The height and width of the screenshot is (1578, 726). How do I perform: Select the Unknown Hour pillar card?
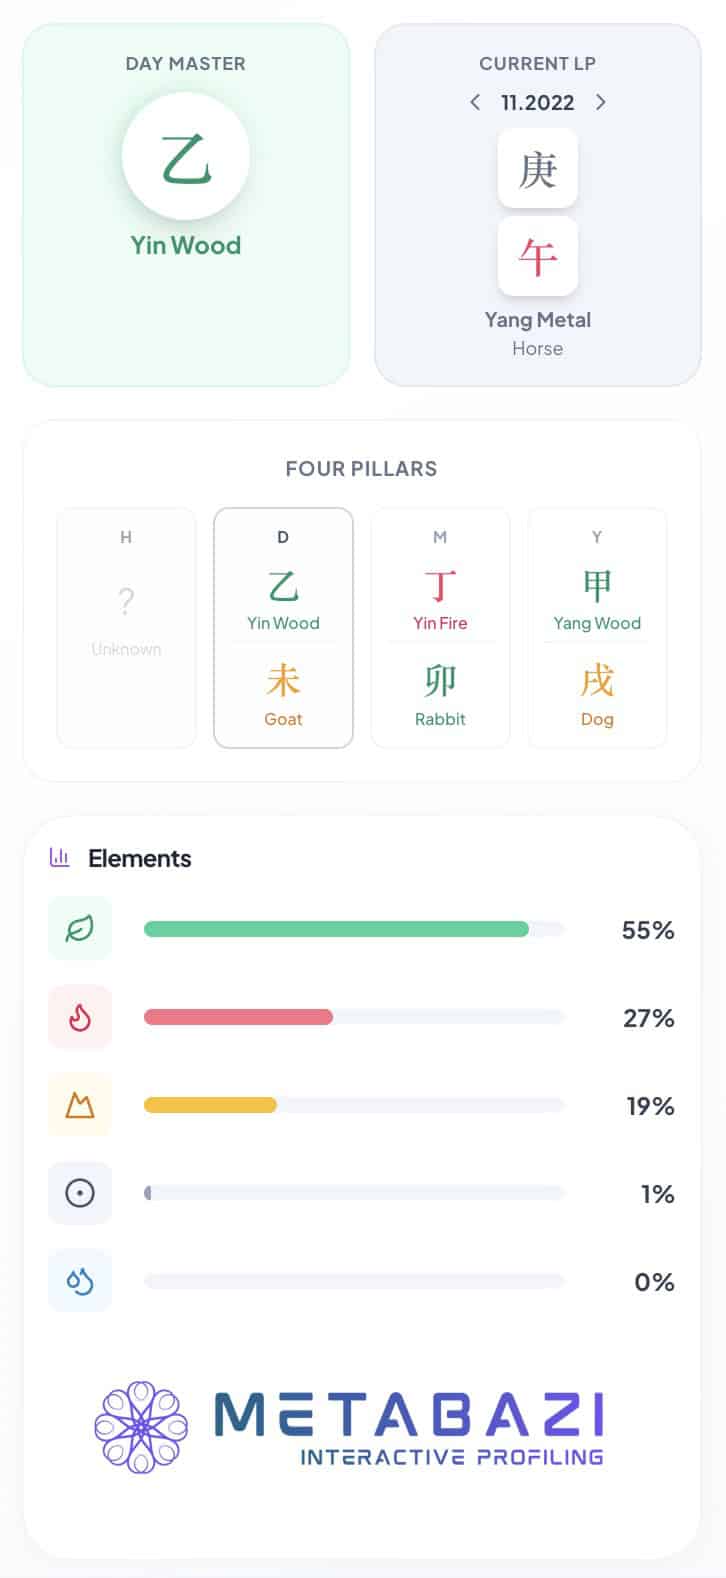[x=126, y=627]
